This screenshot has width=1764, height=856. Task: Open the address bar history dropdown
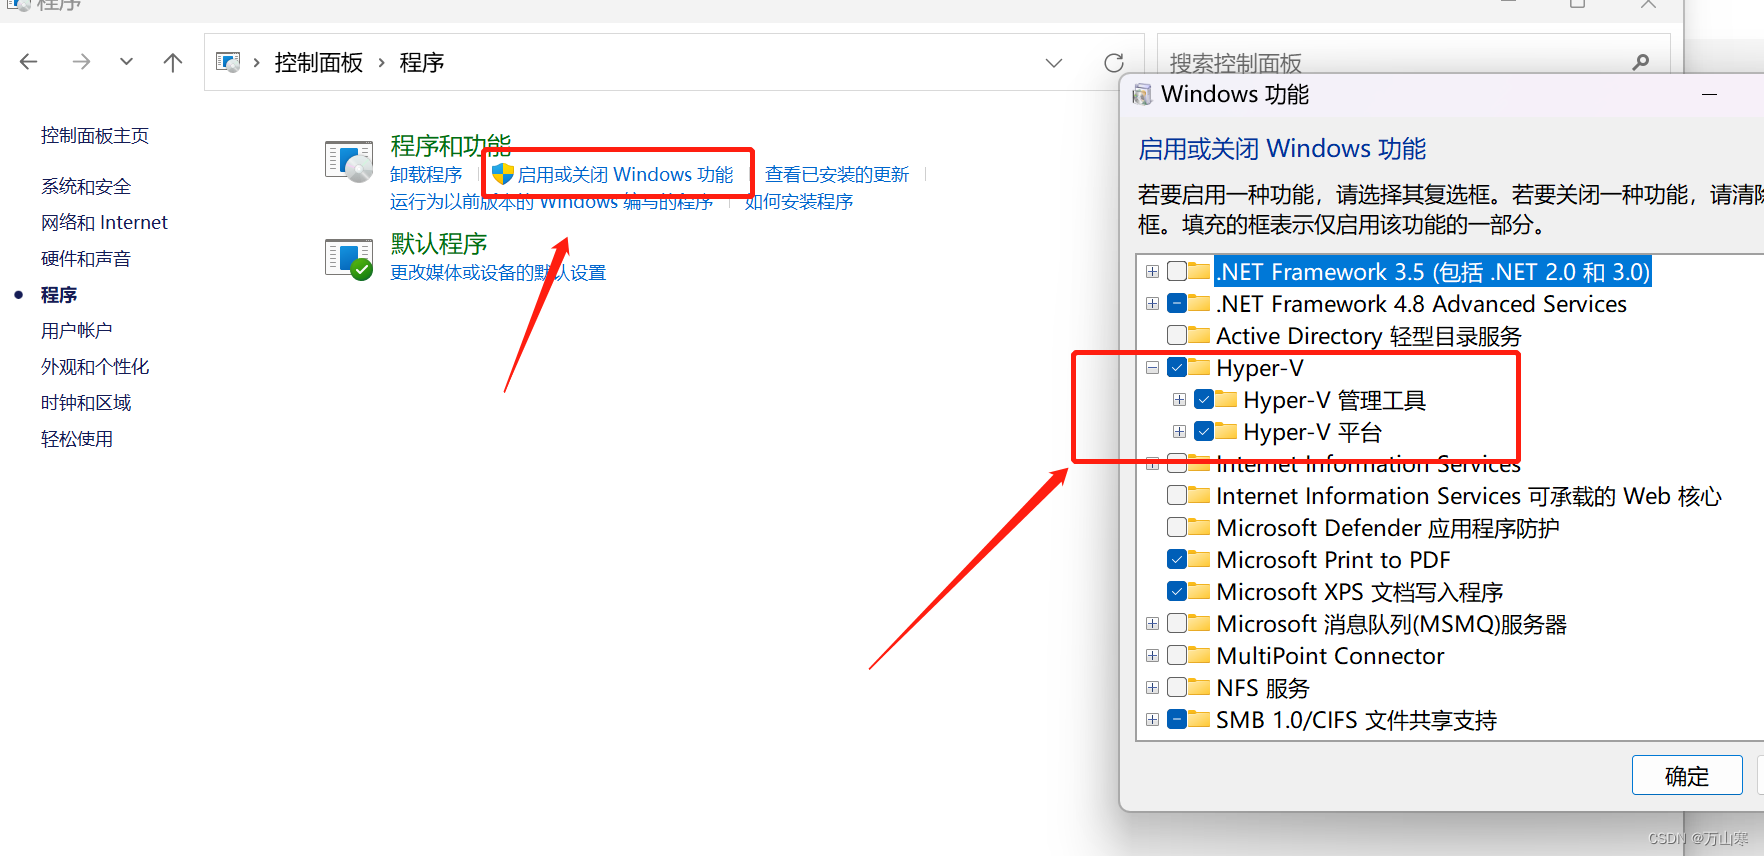point(1054,63)
